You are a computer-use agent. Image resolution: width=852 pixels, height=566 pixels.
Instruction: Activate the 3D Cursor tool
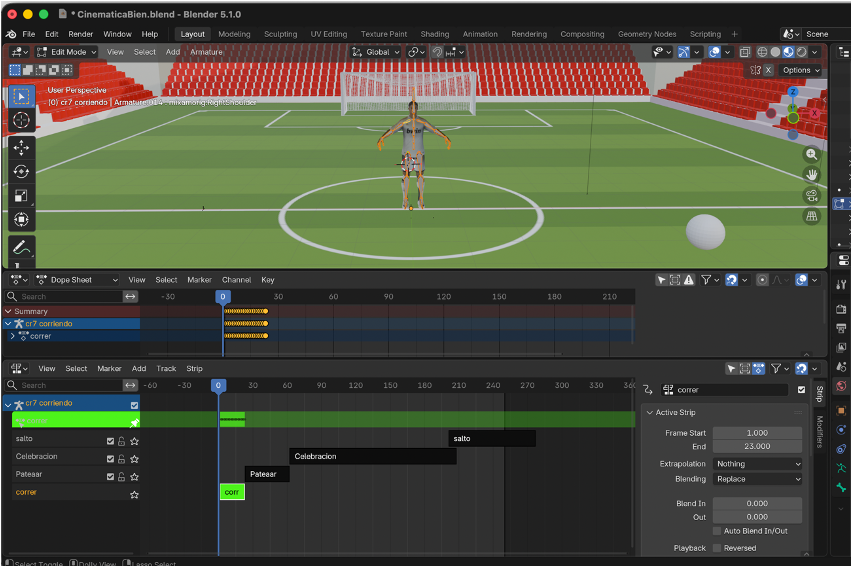tap(21, 120)
